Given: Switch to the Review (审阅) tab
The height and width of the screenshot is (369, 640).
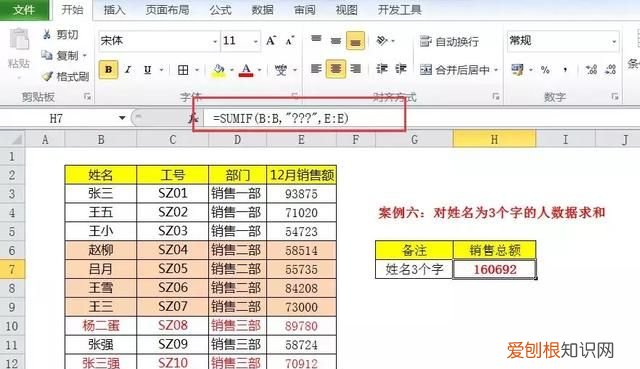Looking at the screenshot, I should click(x=305, y=10).
